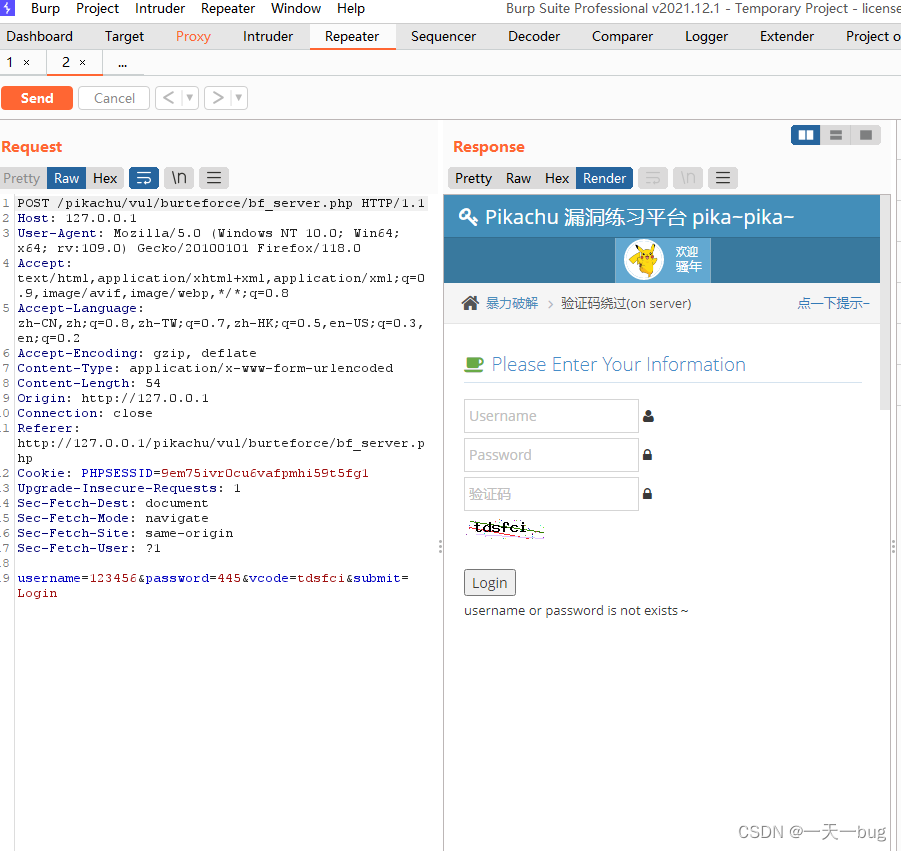Viewport: 901px width, 851px height.
Task: Select tabbed combined layout icon
Action: click(866, 135)
